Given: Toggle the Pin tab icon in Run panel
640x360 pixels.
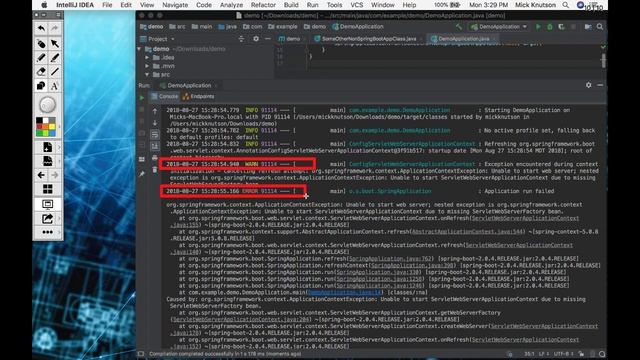Looking at the screenshot, I should pos(142,174).
